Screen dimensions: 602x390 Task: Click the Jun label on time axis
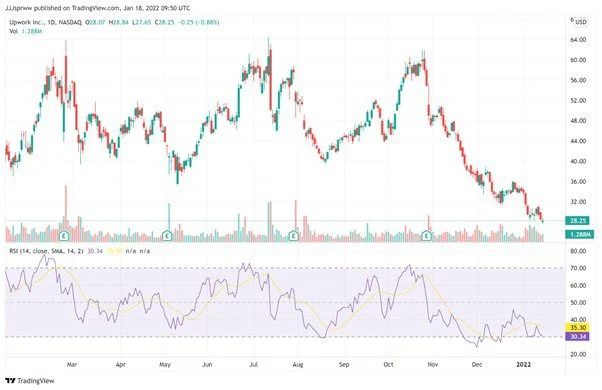[x=207, y=364]
